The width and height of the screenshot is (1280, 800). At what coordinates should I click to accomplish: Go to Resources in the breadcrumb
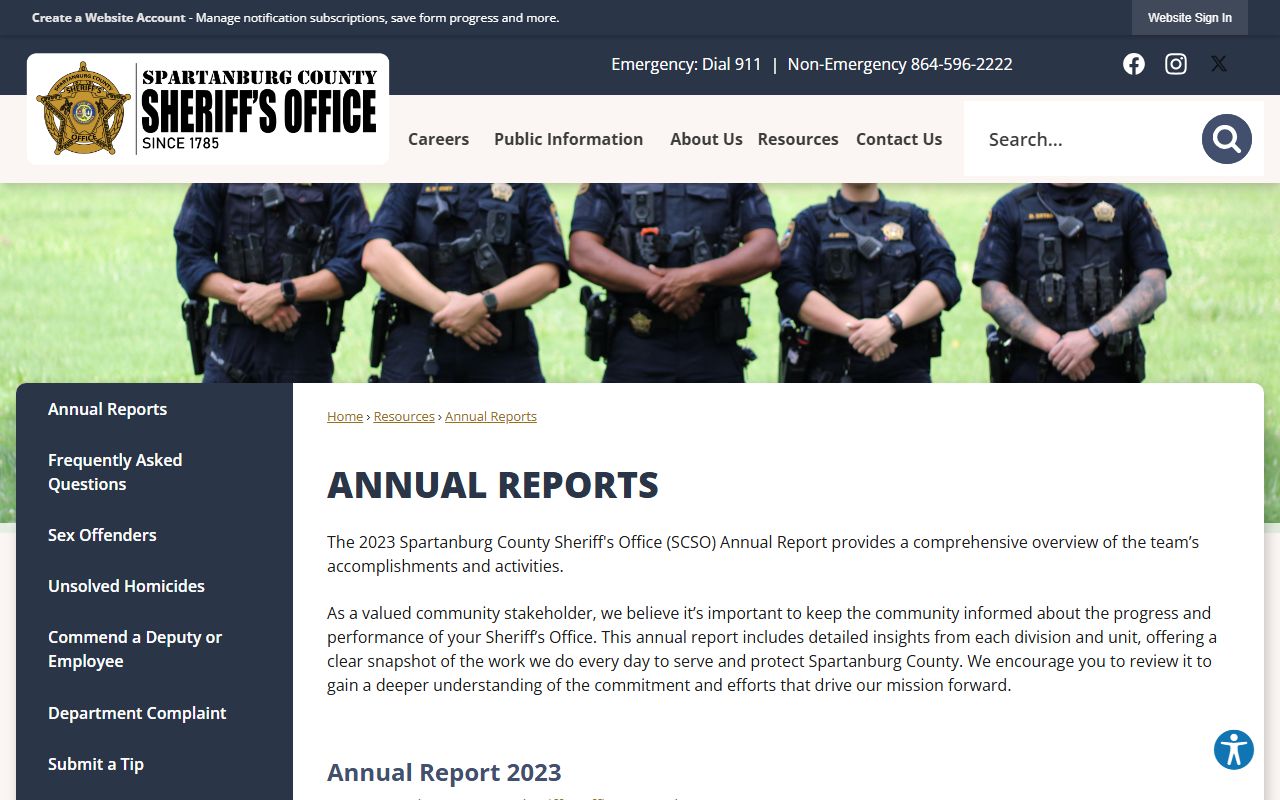[x=404, y=416]
